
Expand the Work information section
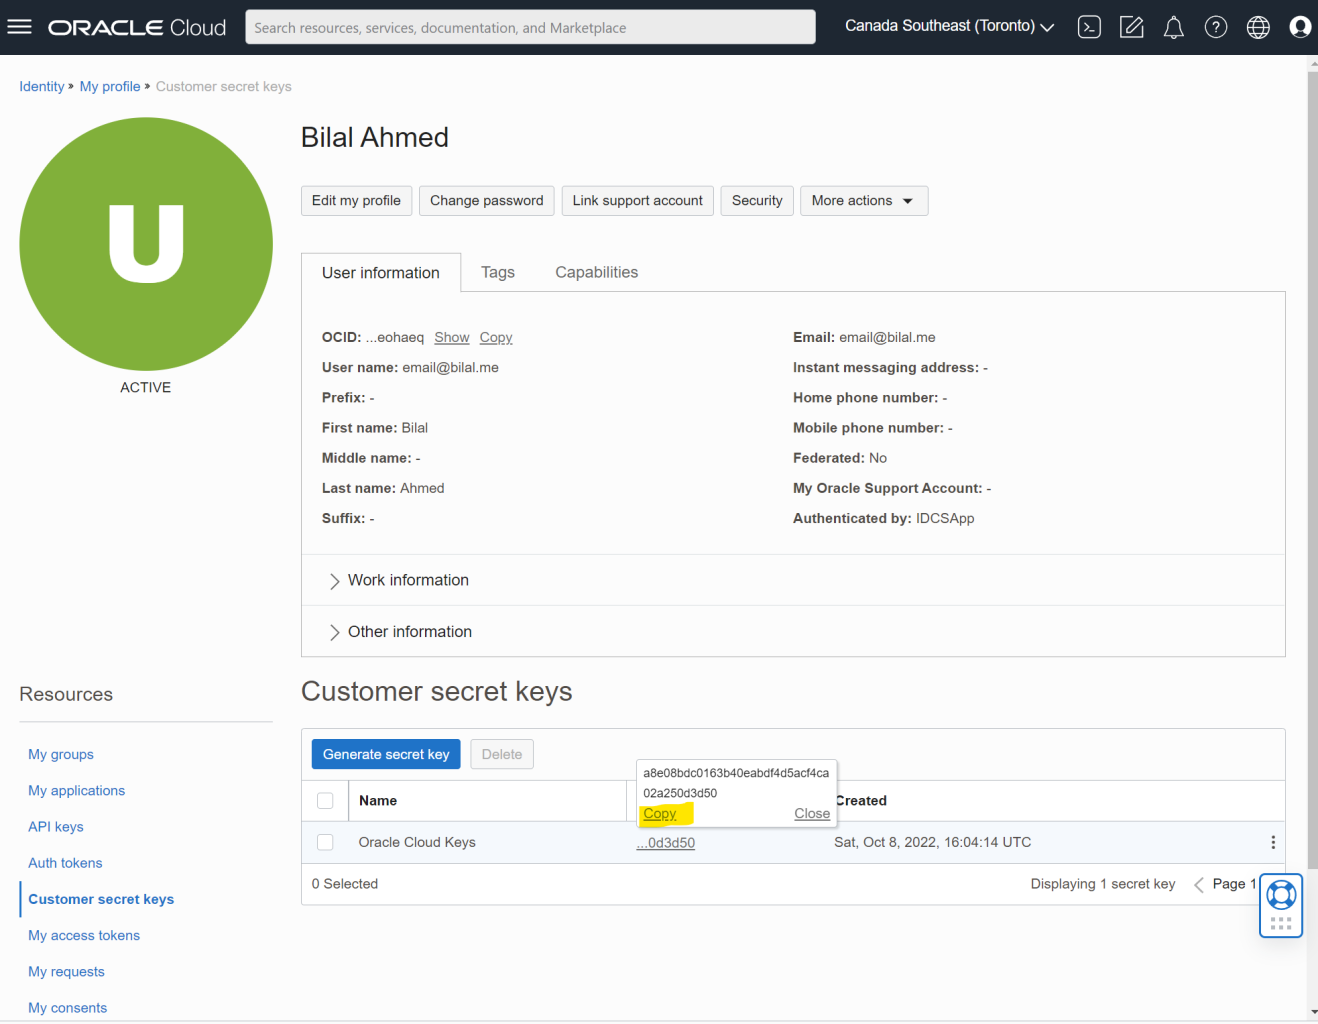pos(399,580)
